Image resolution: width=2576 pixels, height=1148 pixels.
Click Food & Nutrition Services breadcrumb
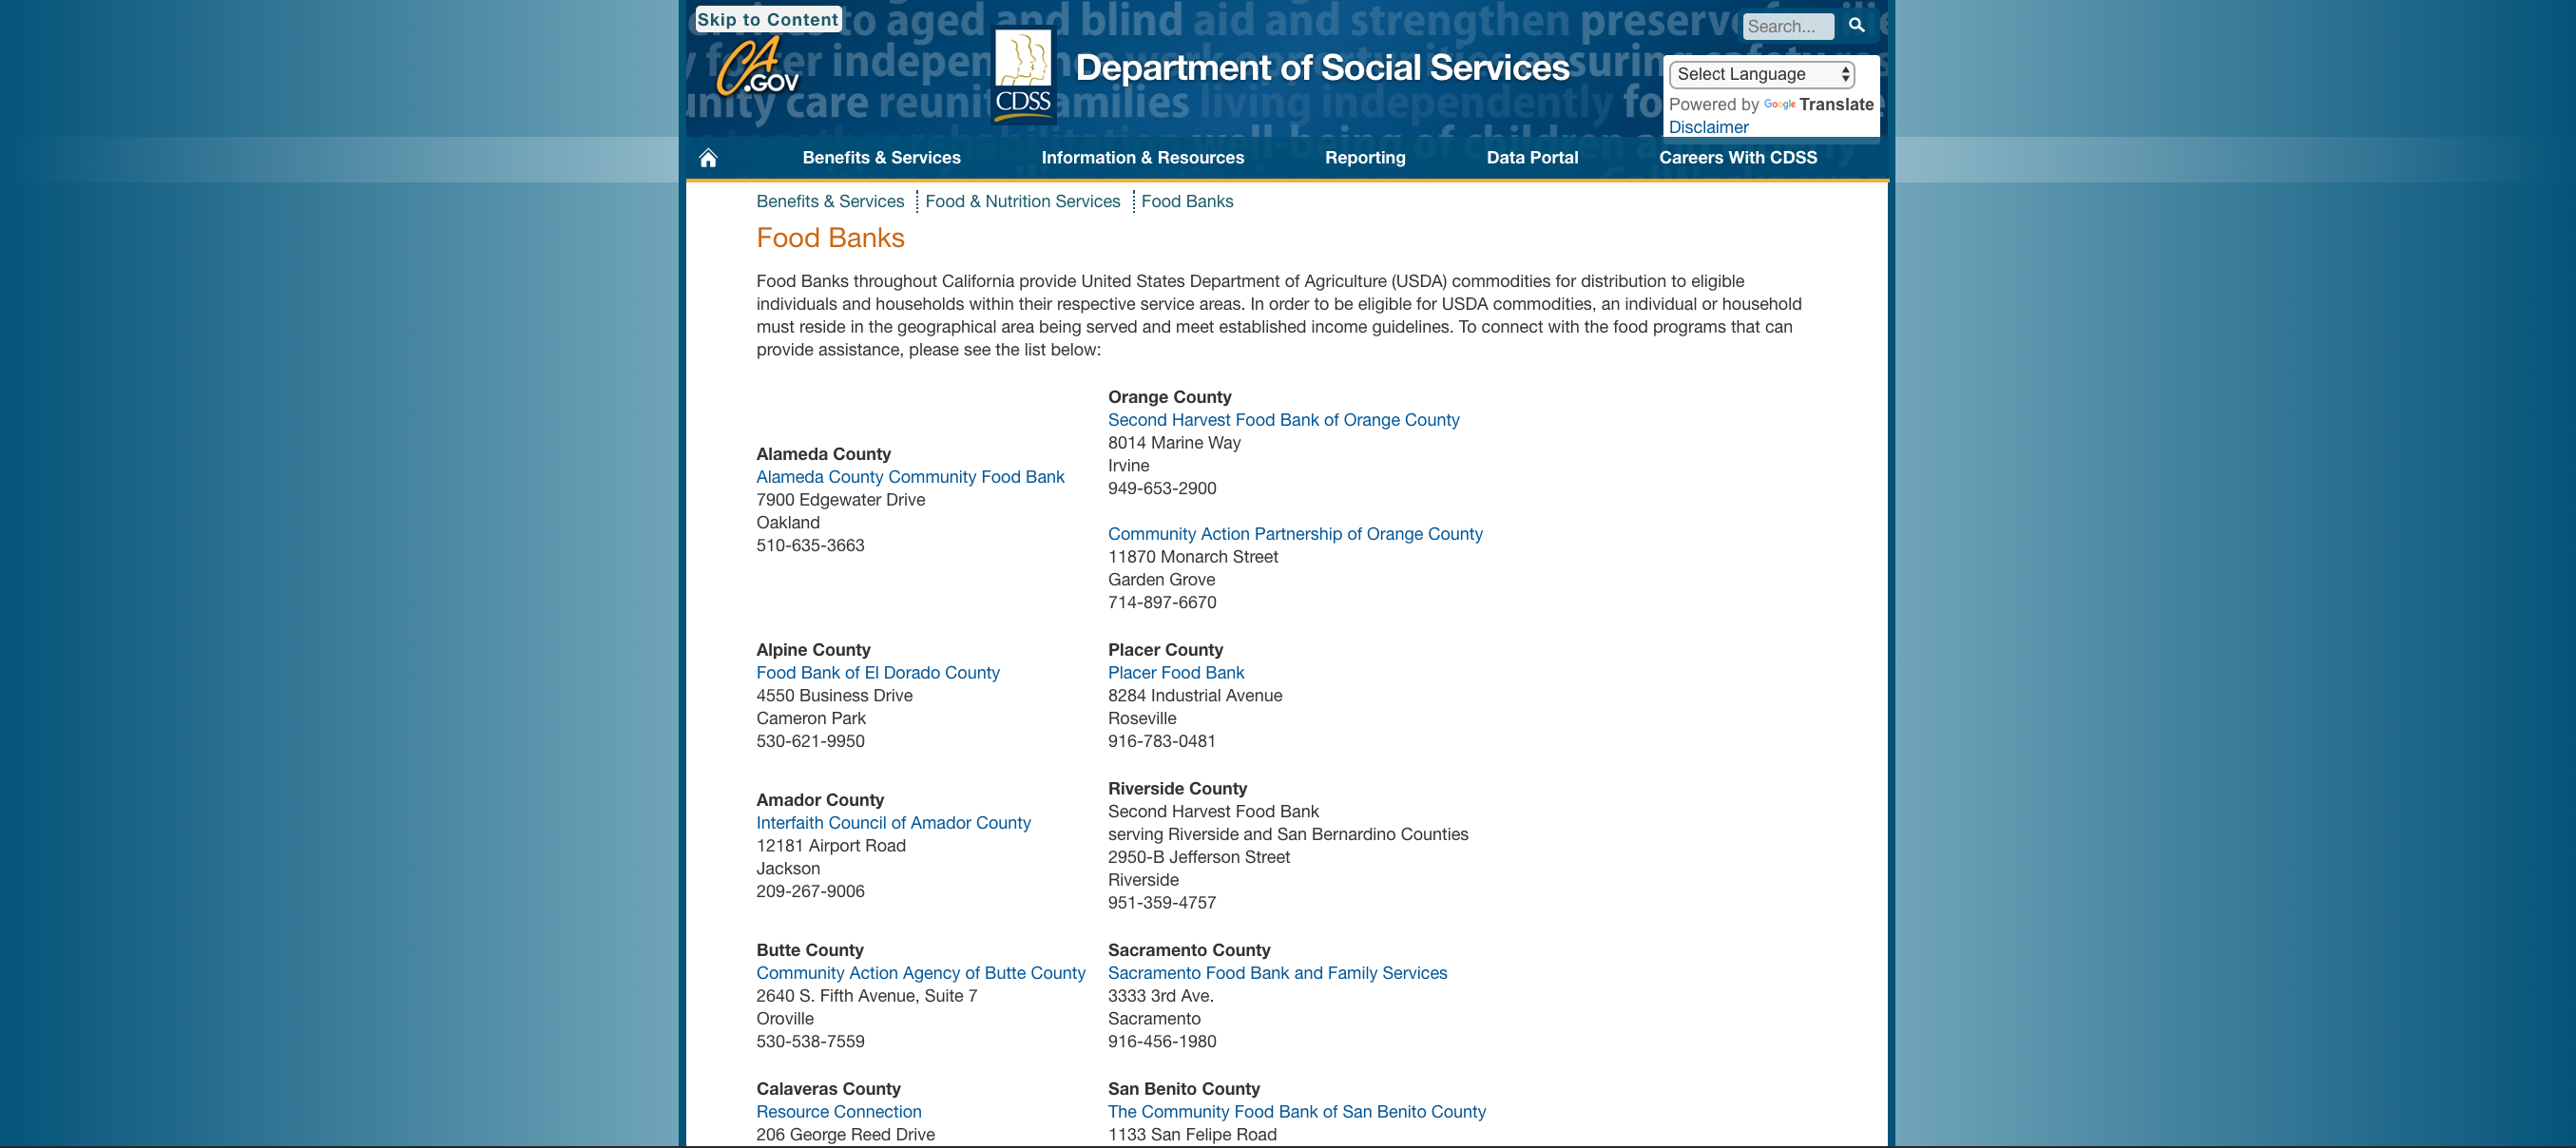point(1022,201)
